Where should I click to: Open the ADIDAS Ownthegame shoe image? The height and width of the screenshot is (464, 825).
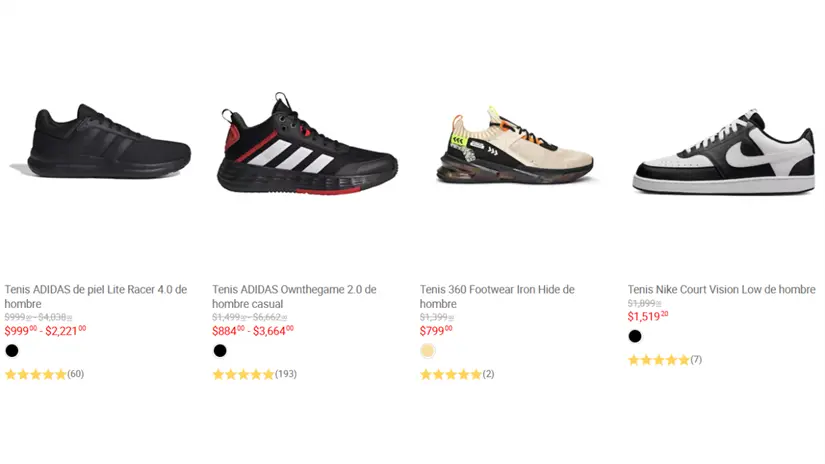307,145
